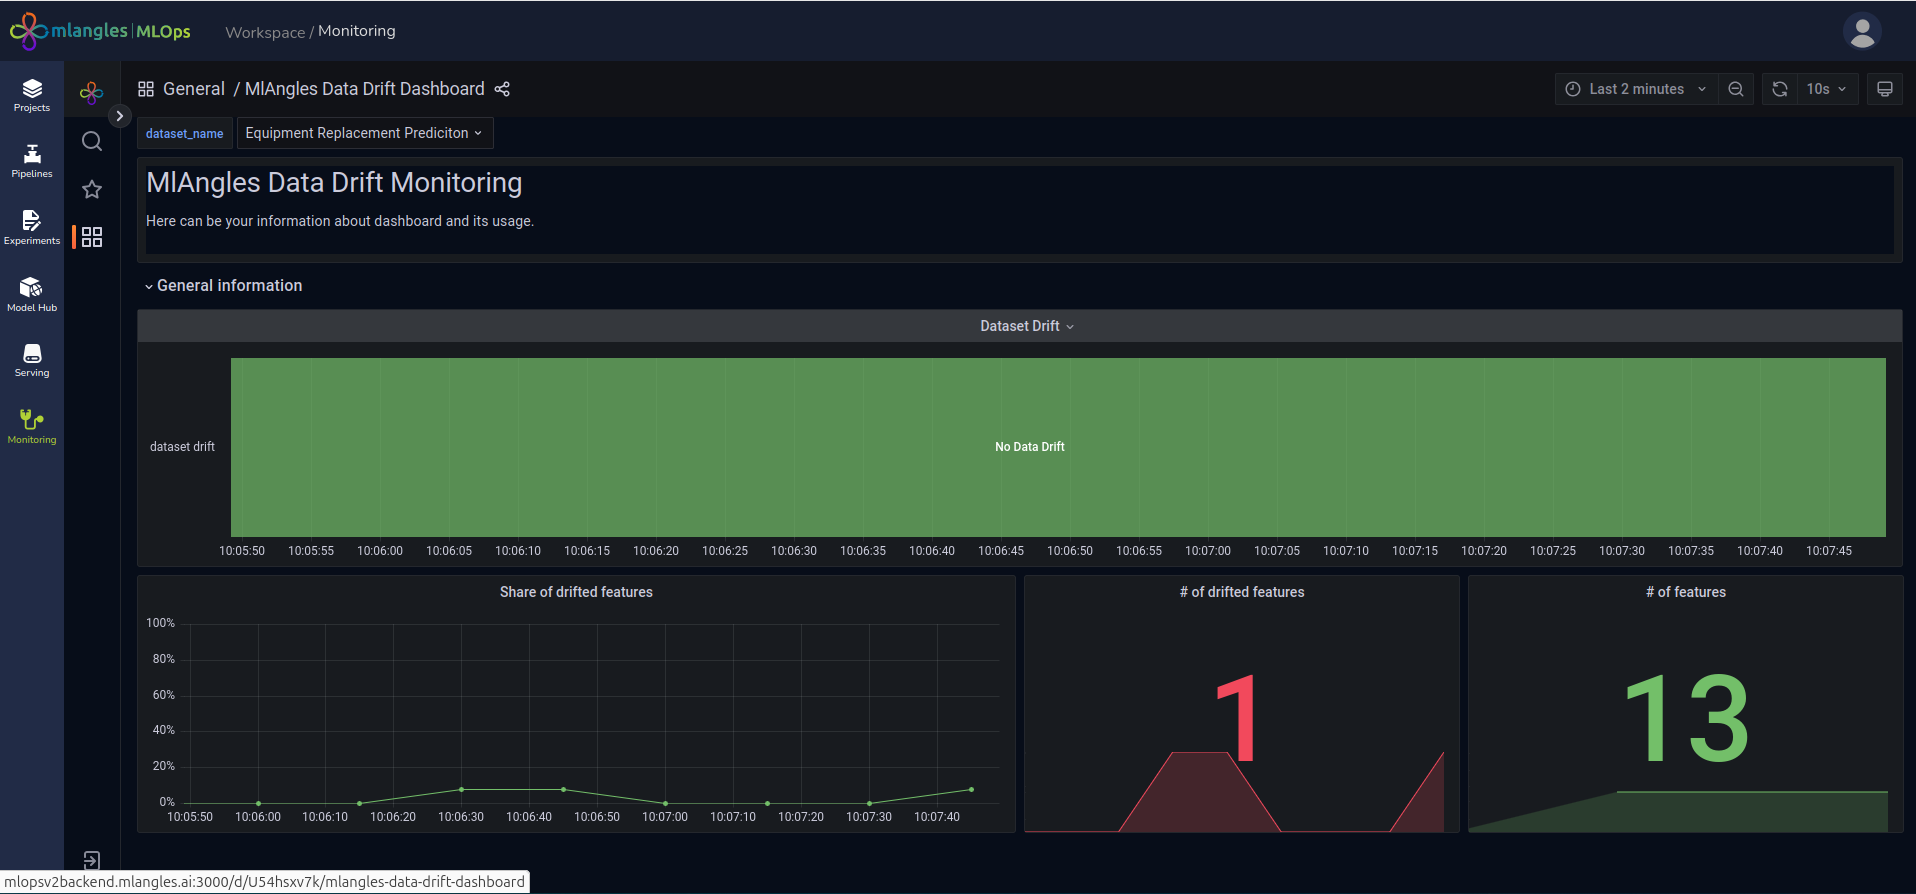The height and width of the screenshot is (894, 1916).
Task: Toggle kiosk view mode via monitor icon
Action: pyautogui.click(x=1885, y=89)
